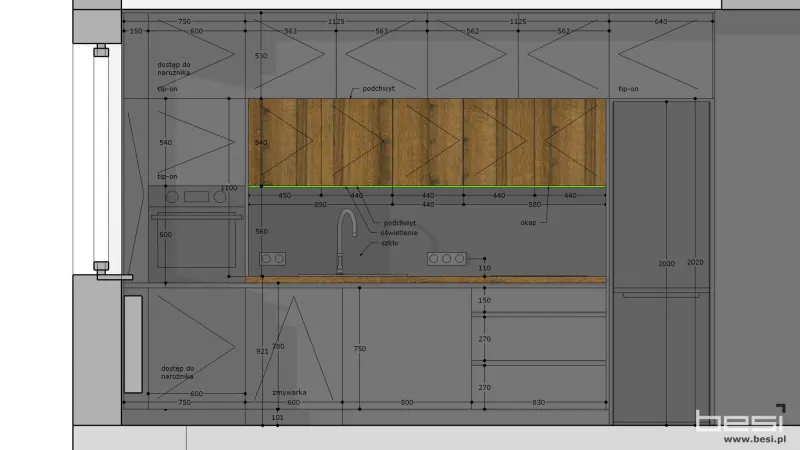This screenshot has height=450, width=800.
Task: Select the 921 countertop height dimension
Action: click(262, 351)
